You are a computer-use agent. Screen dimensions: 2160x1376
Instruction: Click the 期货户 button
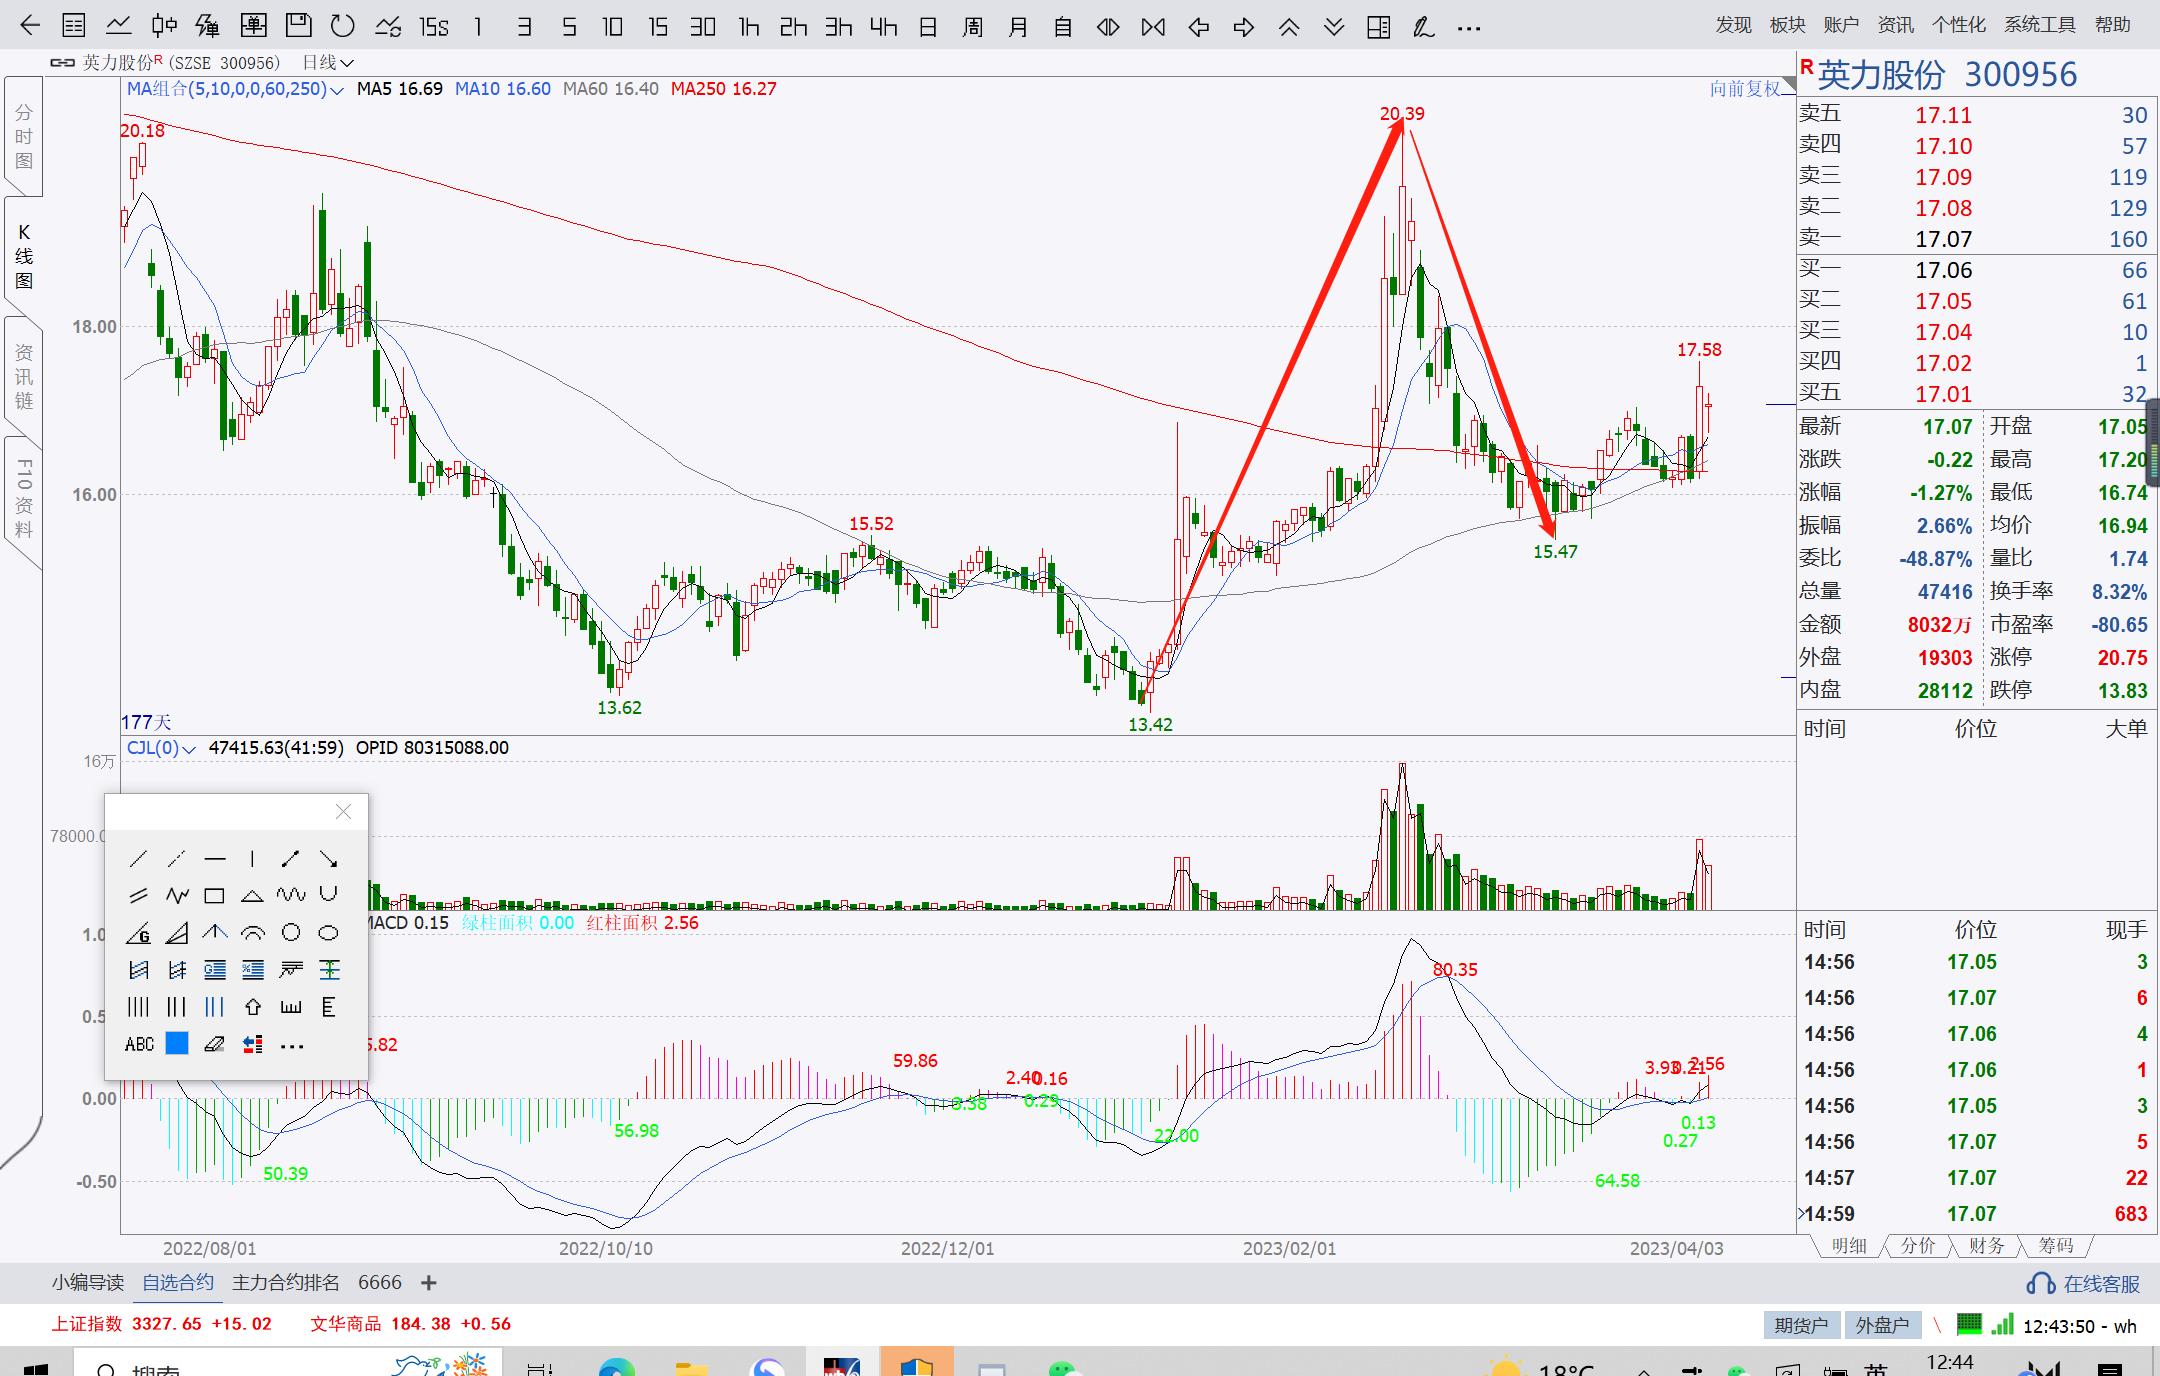click(1800, 1326)
